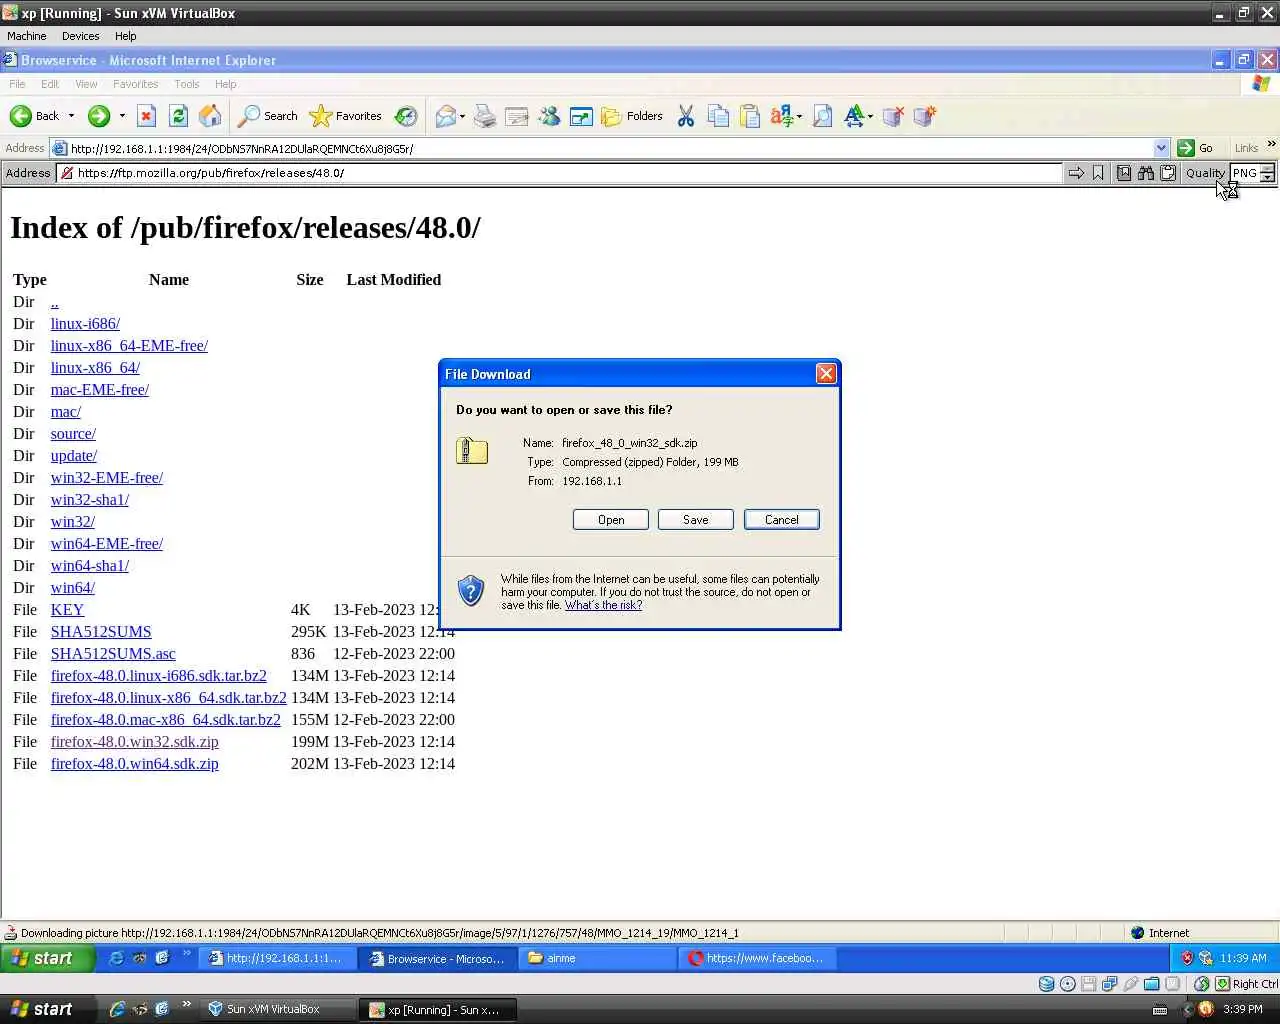This screenshot has height=1024, width=1280.
Task: Open the VirtualBox Help menu
Action: (x=125, y=36)
